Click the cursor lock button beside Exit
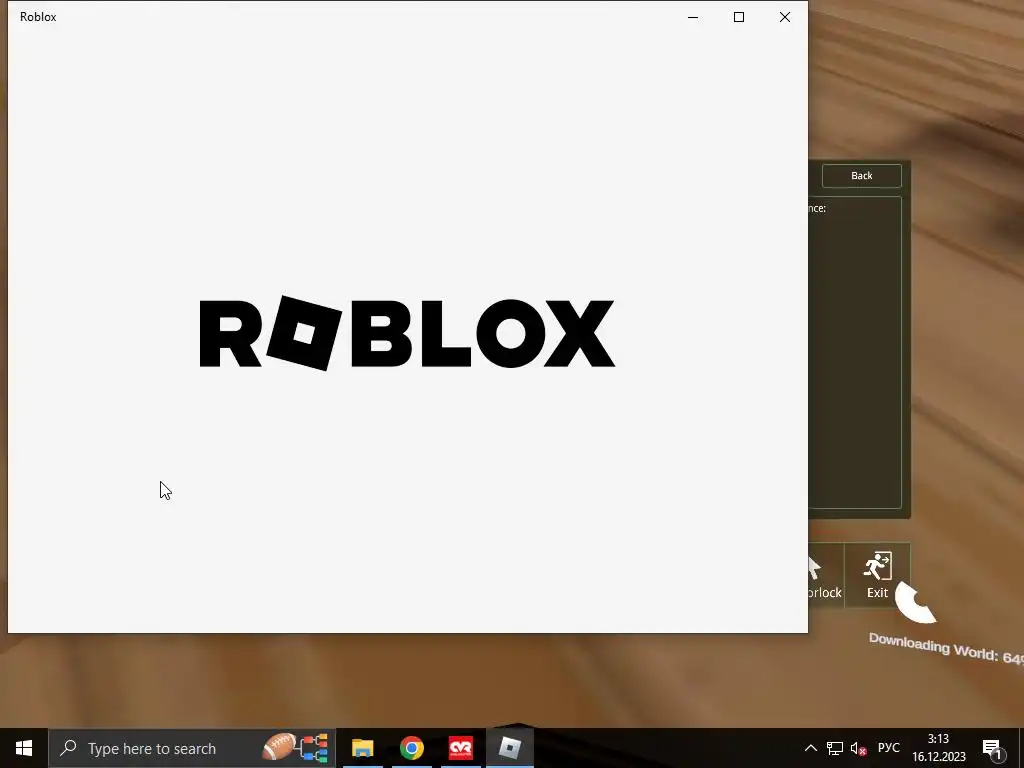The image size is (1024, 768). (825, 575)
